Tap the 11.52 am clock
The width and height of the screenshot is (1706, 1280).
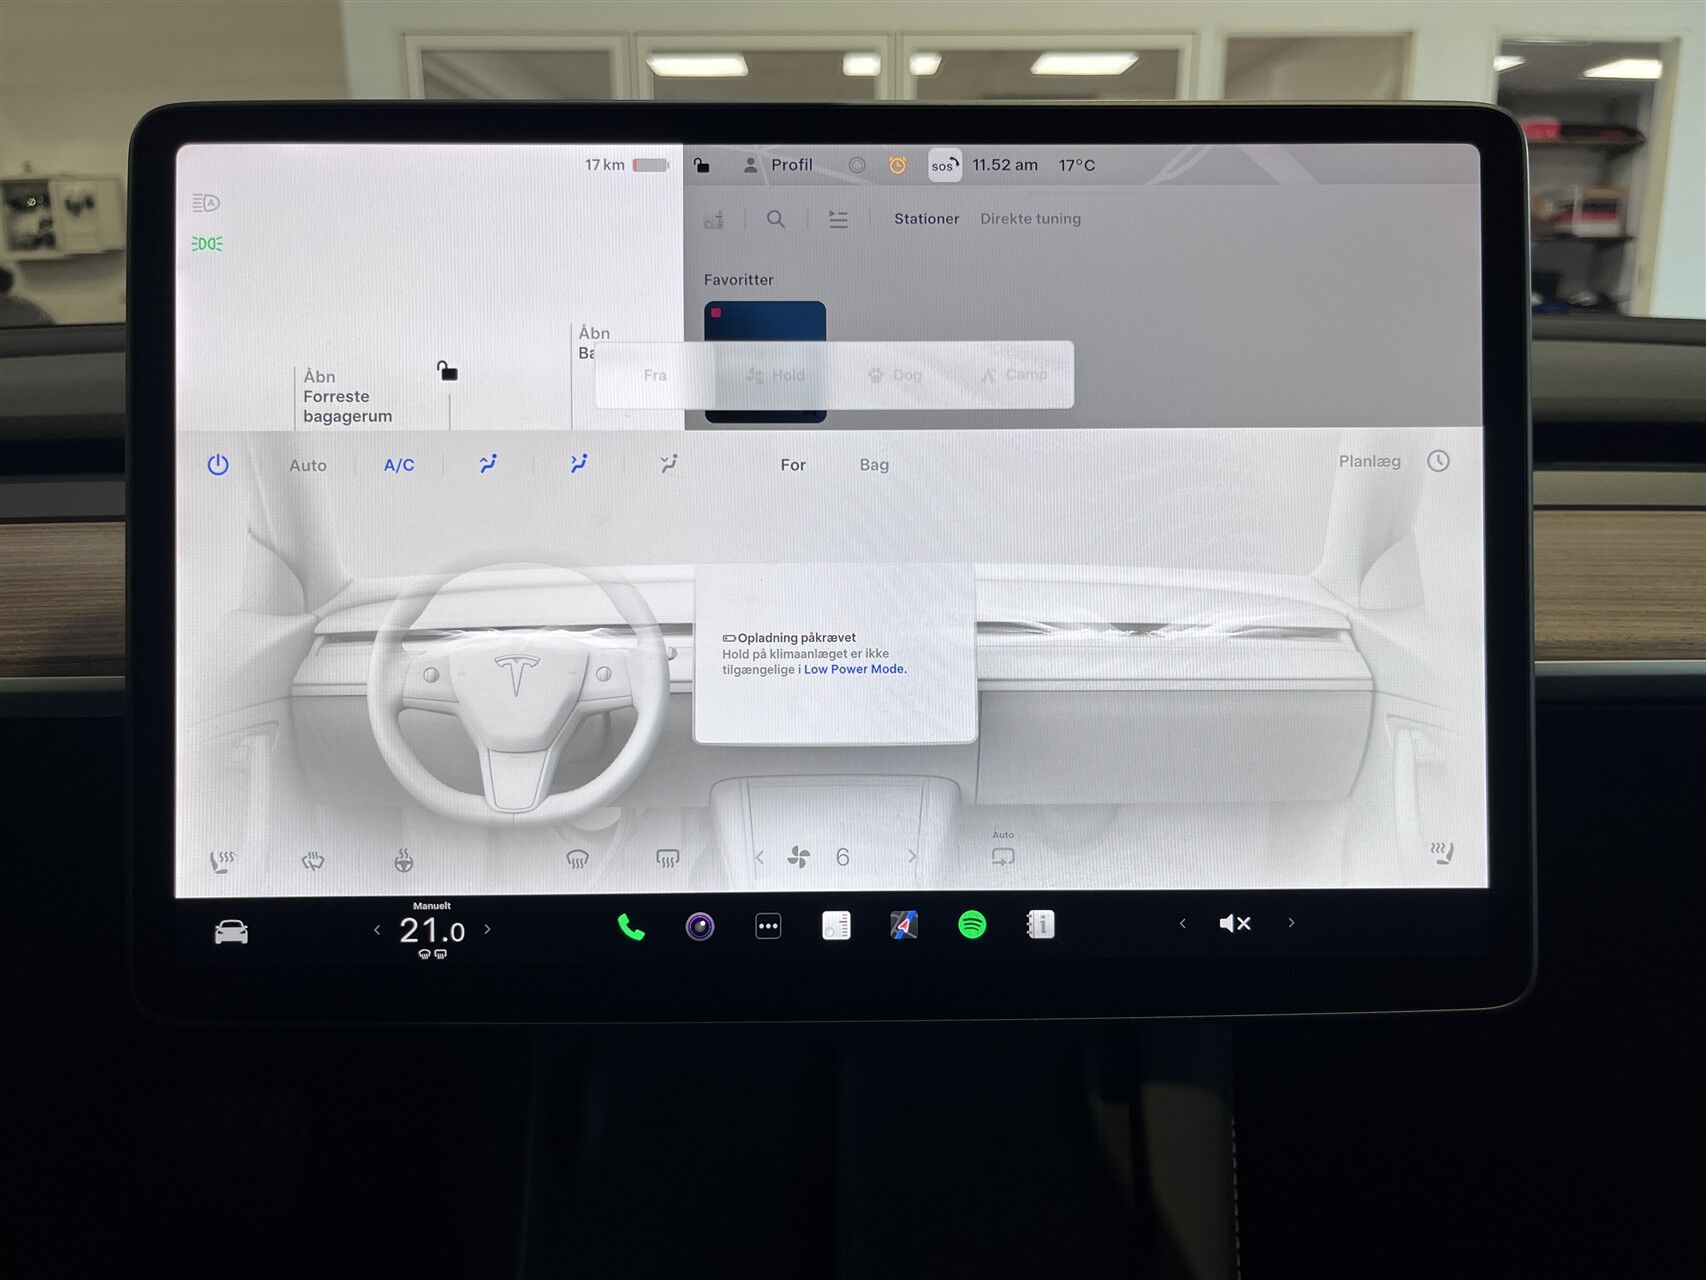pyautogui.click(x=1005, y=165)
